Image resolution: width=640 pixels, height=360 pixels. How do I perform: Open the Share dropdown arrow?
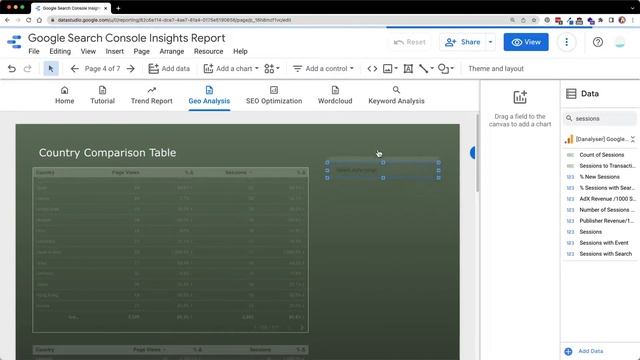point(491,42)
